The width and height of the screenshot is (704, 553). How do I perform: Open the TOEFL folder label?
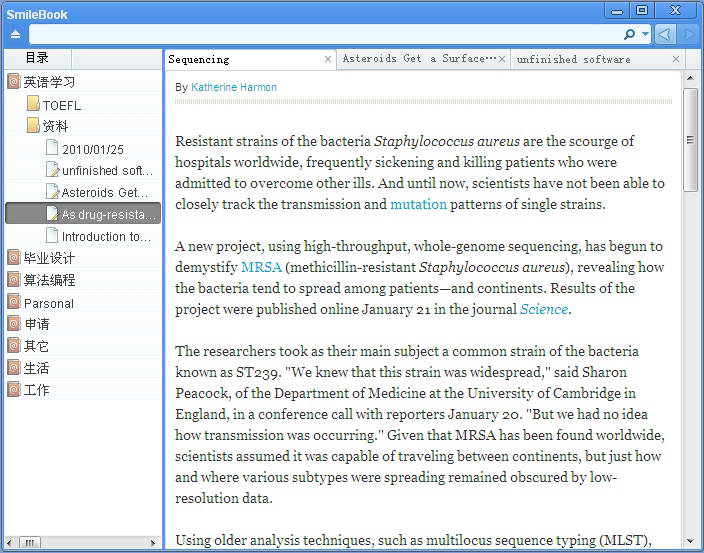coord(62,105)
